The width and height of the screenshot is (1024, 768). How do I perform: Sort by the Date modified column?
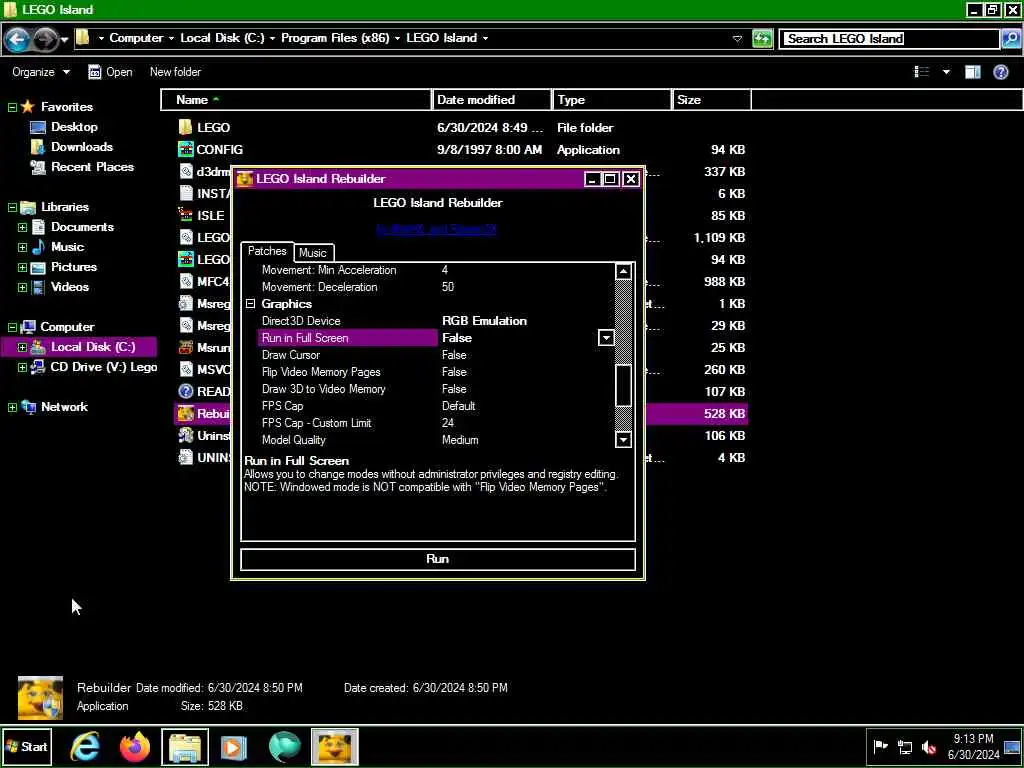click(x=492, y=100)
